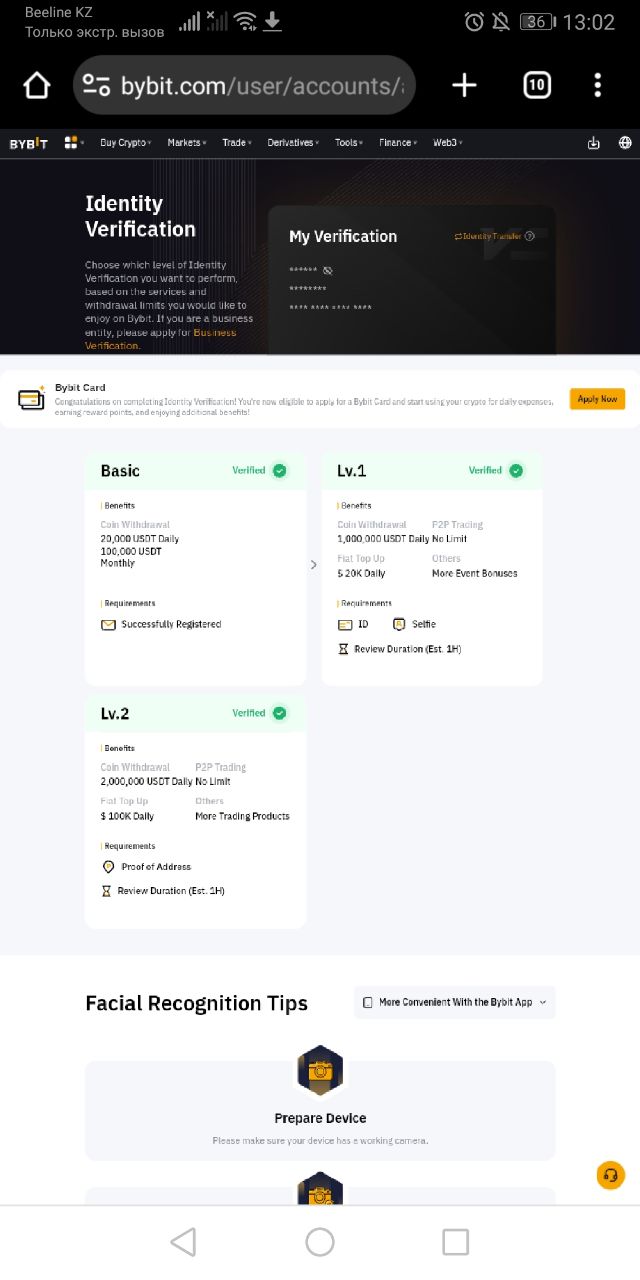Click the Bybit logo

28,143
